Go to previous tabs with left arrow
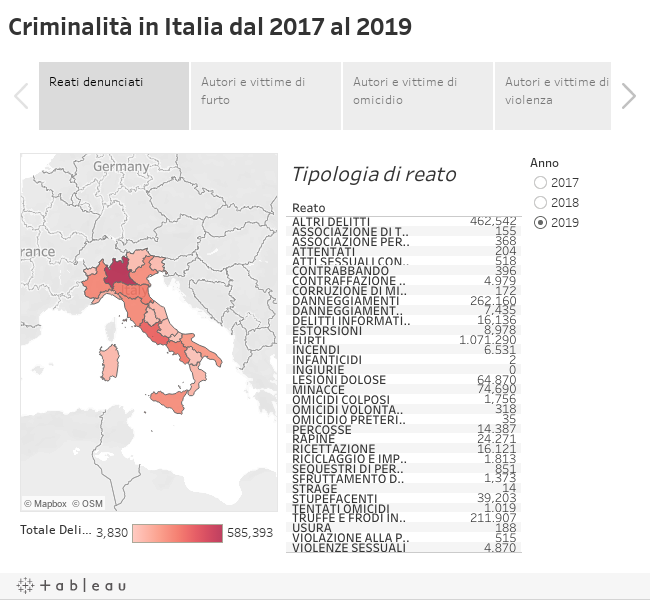650x600 pixels. [21, 96]
